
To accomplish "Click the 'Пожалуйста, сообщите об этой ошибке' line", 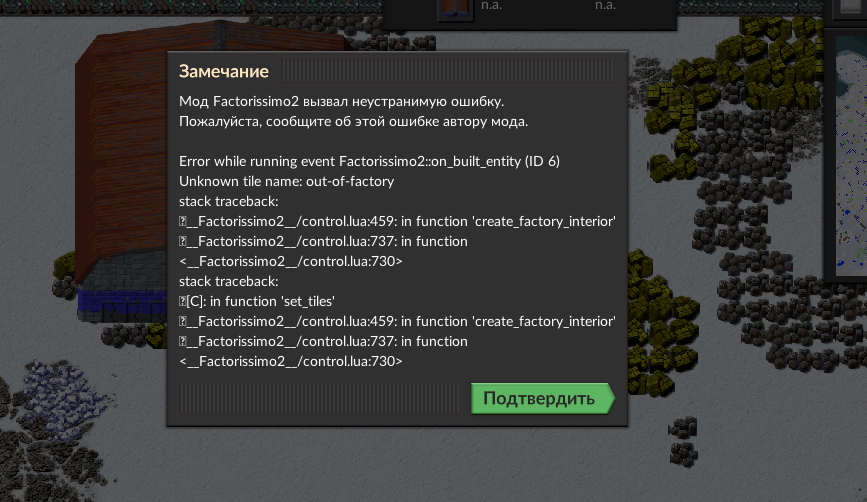I will [353, 122].
